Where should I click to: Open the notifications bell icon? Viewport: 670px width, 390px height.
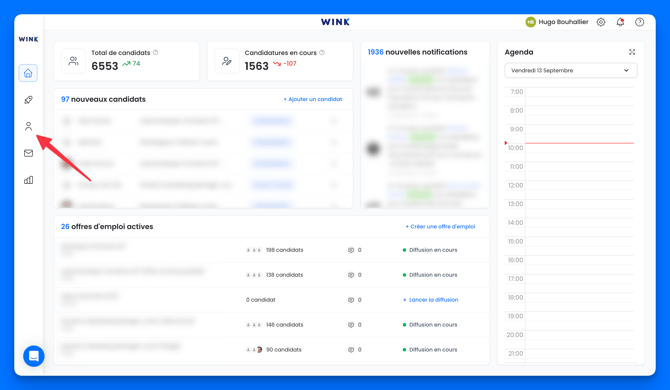[x=620, y=22]
